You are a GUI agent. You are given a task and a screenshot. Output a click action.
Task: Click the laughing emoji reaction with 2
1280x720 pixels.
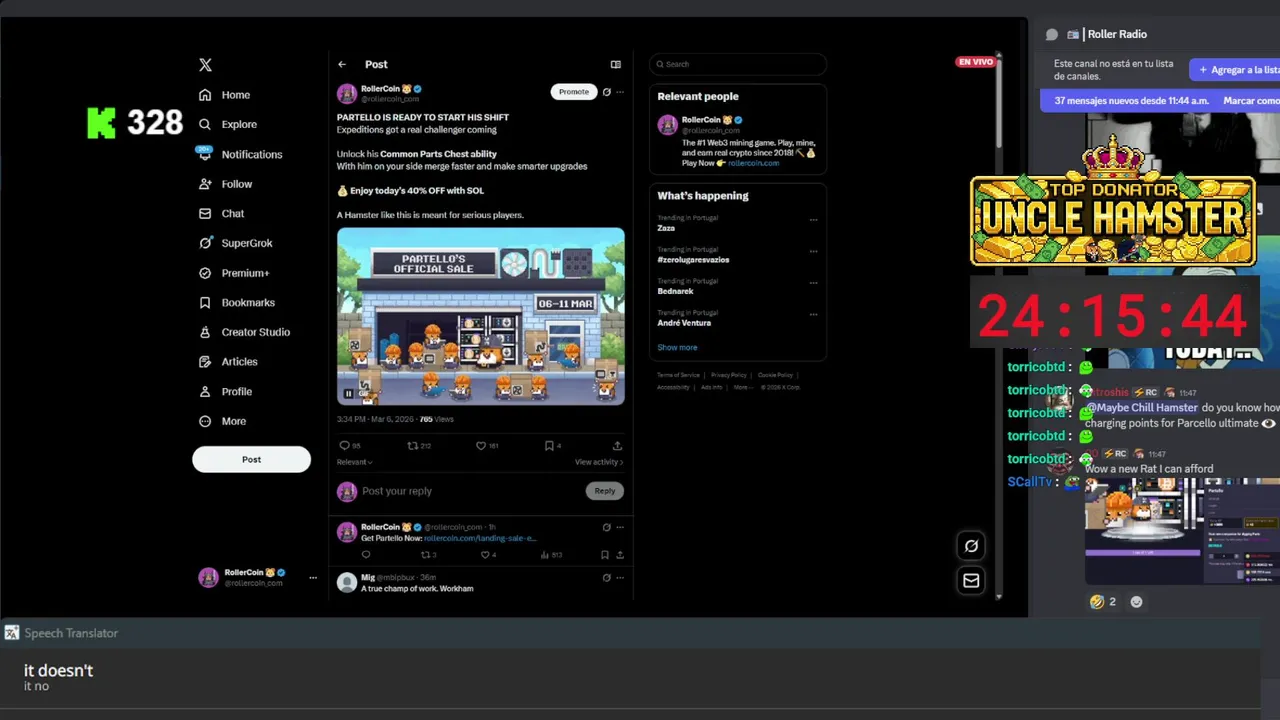[x=1103, y=602]
